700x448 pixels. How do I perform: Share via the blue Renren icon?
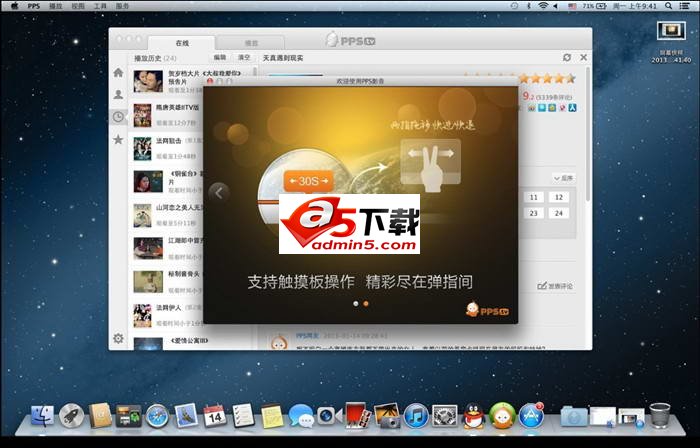point(572,108)
